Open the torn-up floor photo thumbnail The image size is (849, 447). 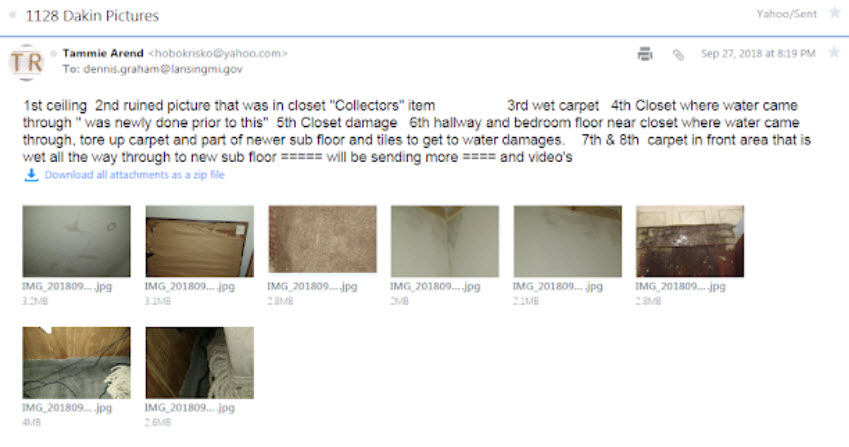(x=690, y=241)
